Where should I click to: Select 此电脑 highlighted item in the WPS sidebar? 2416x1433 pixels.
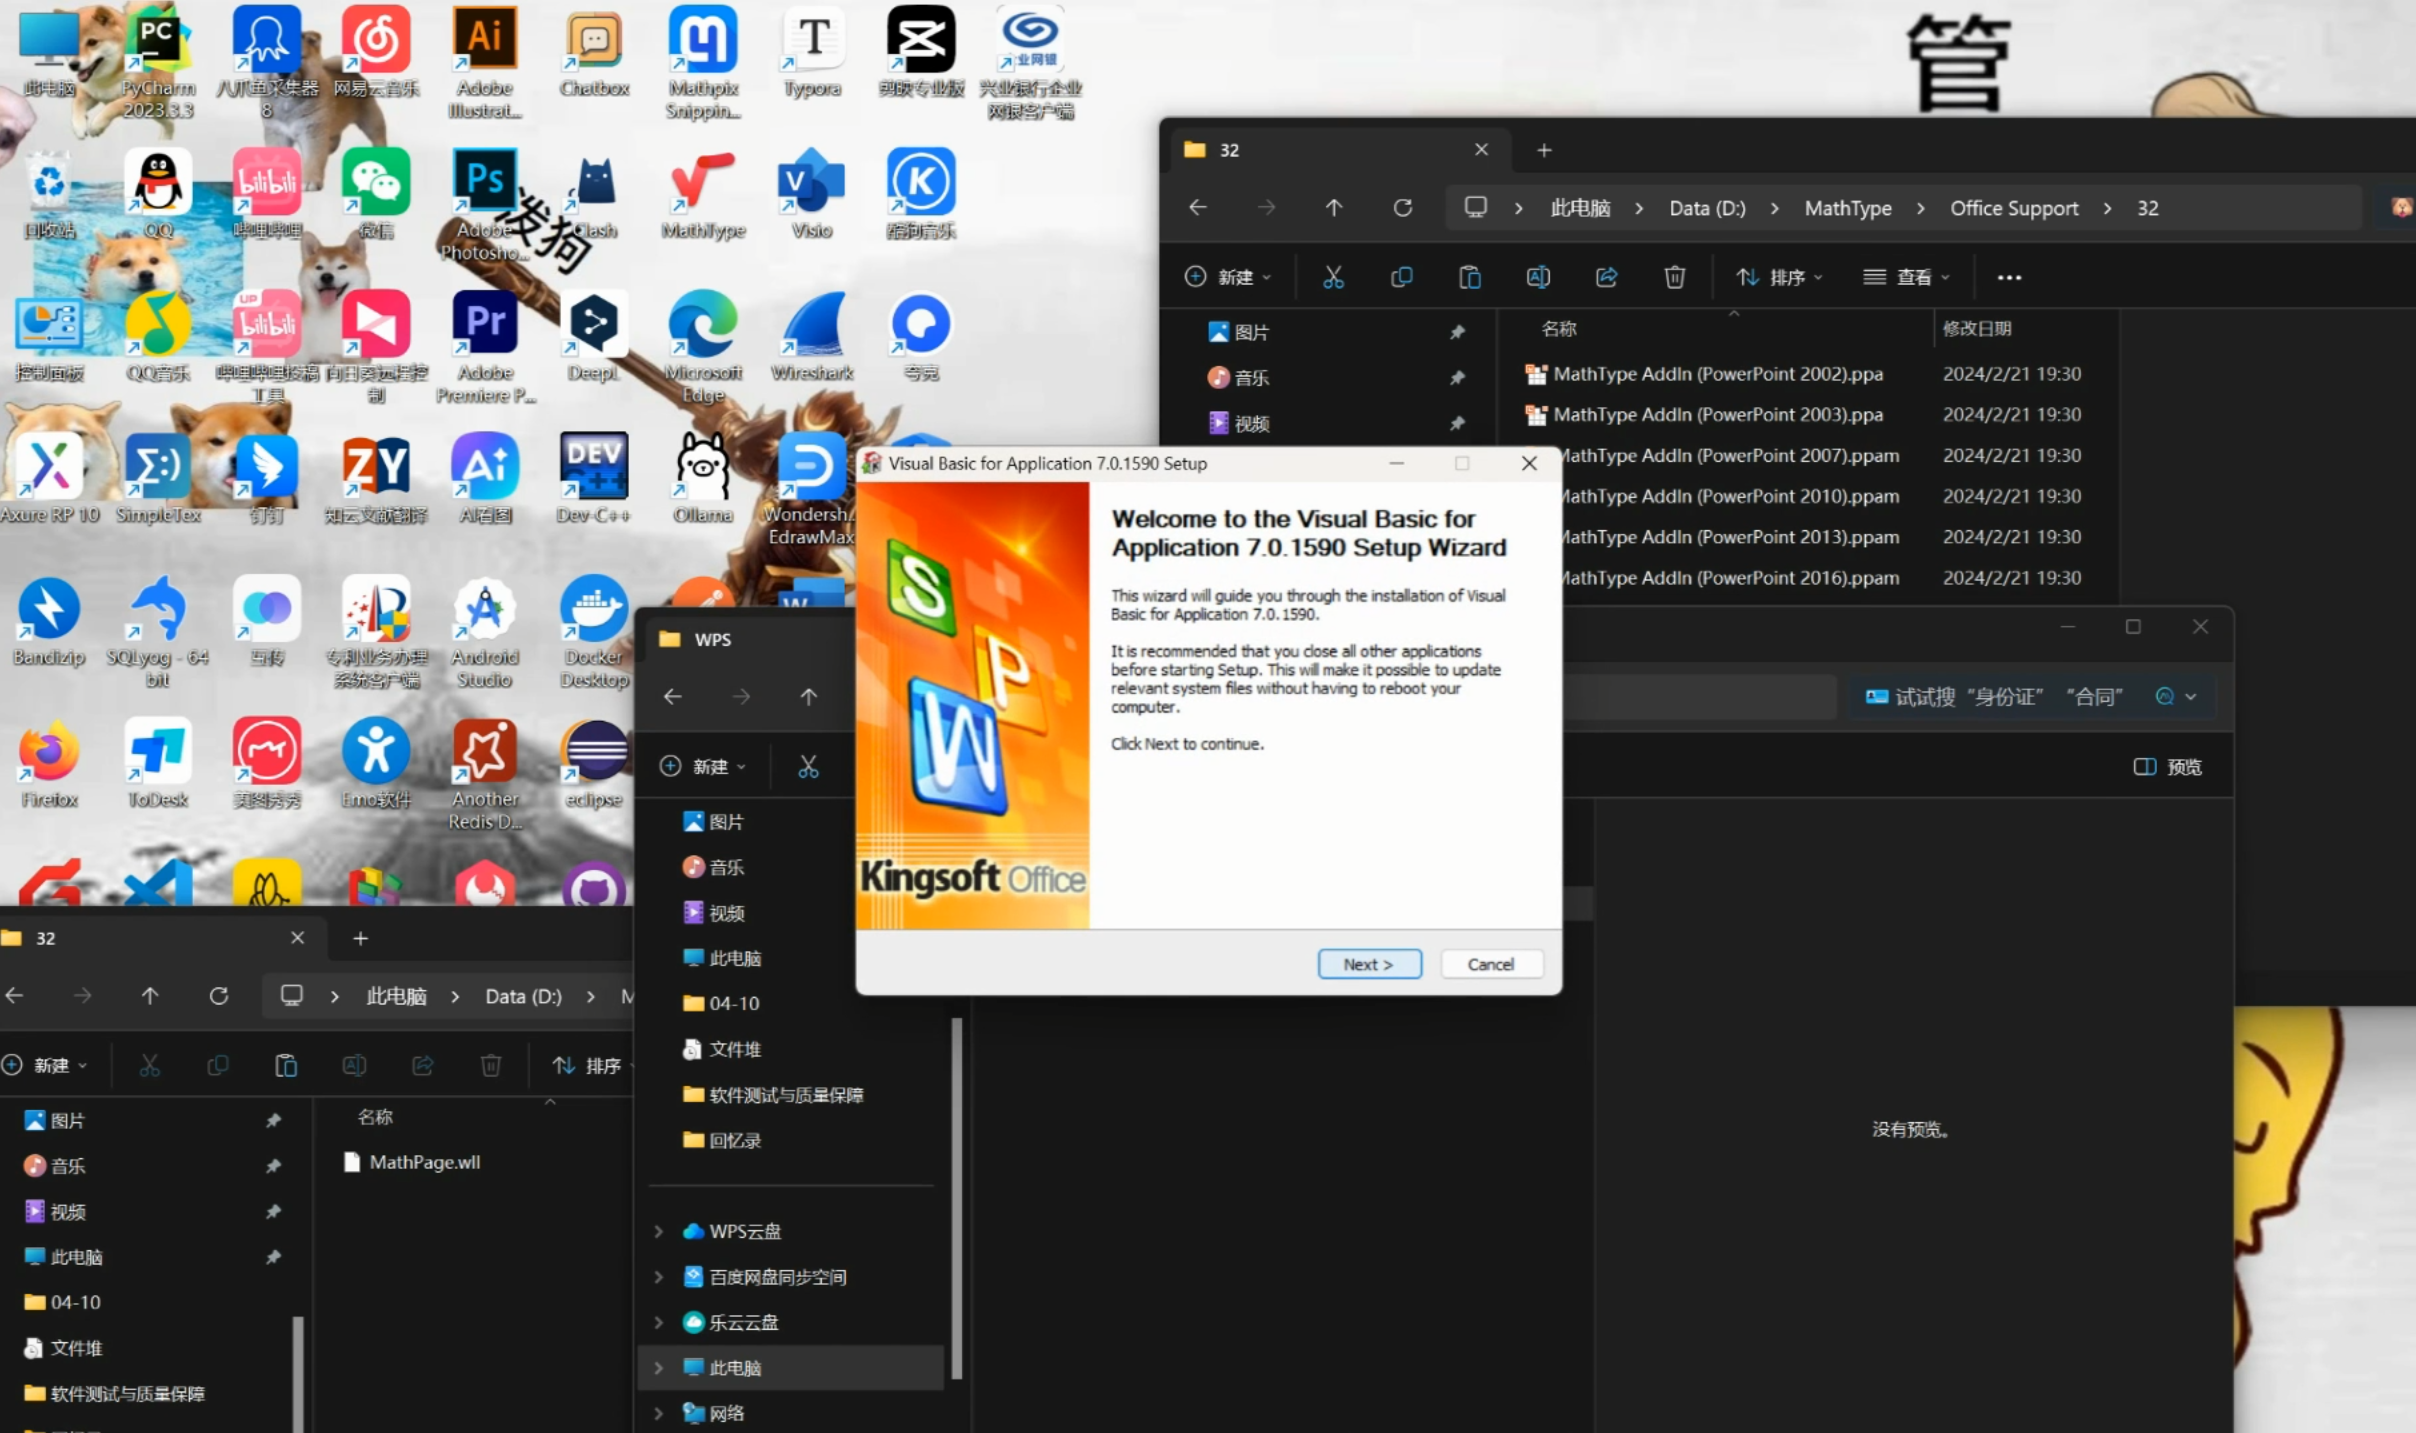(x=790, y=1368)
